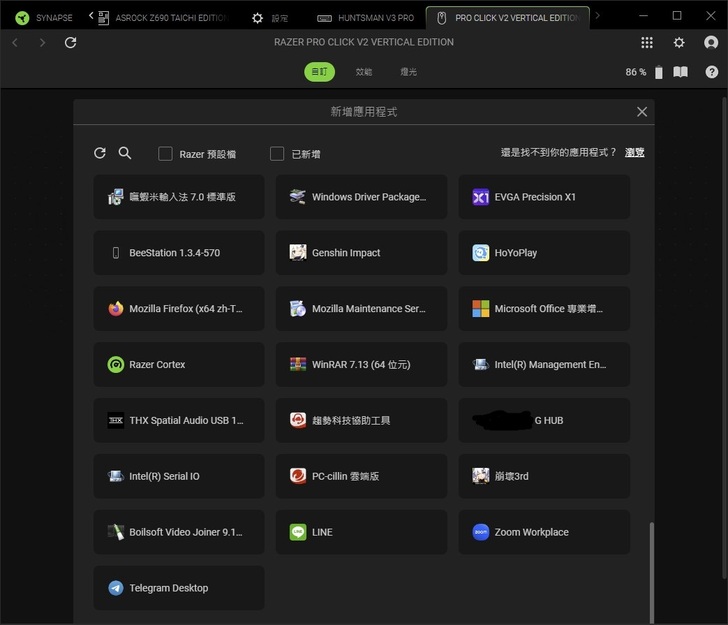Image resolution: width=728 pixels, height=625 pixels.
Task: Click the search magnifier icon
Action: [125, 153]
